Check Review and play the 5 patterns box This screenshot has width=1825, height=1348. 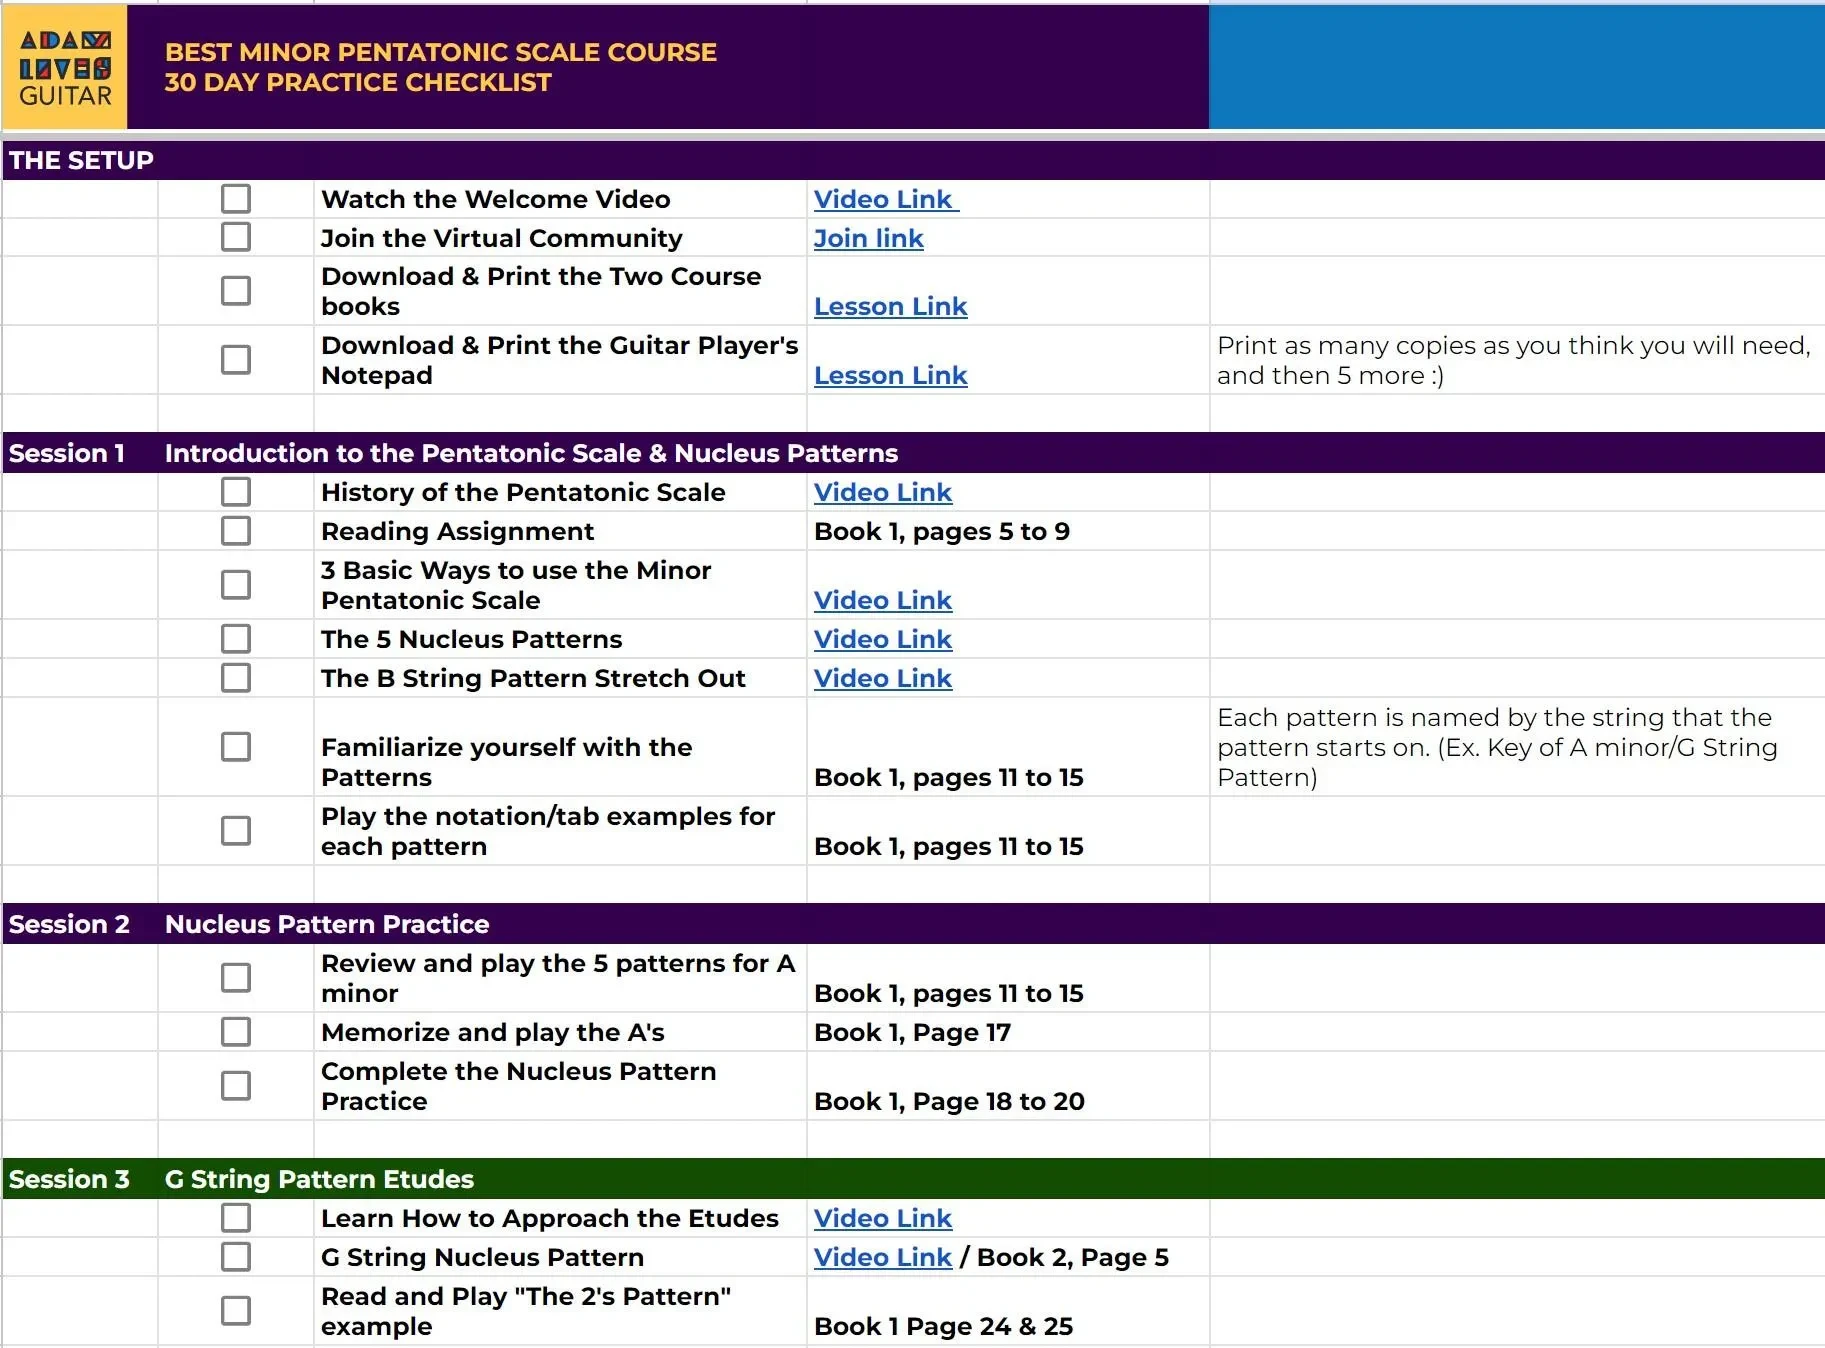[236, 977]
